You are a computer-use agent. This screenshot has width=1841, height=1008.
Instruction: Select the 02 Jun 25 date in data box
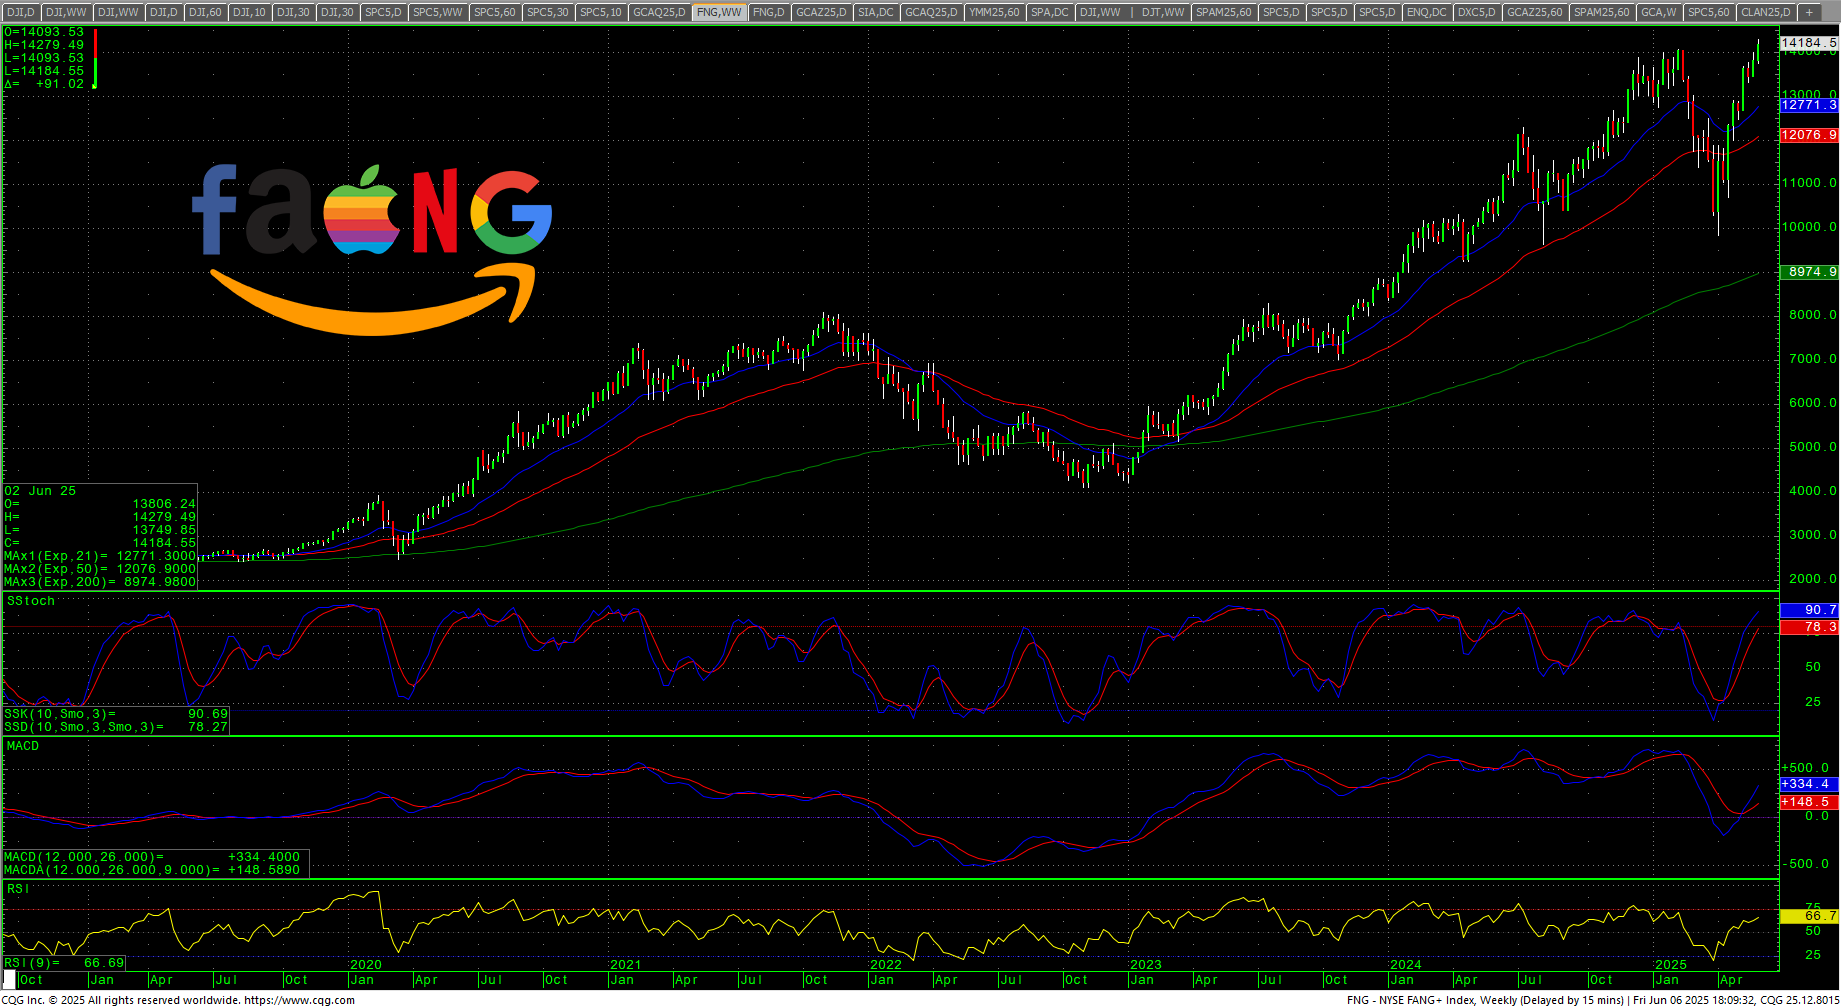(40, 491)
